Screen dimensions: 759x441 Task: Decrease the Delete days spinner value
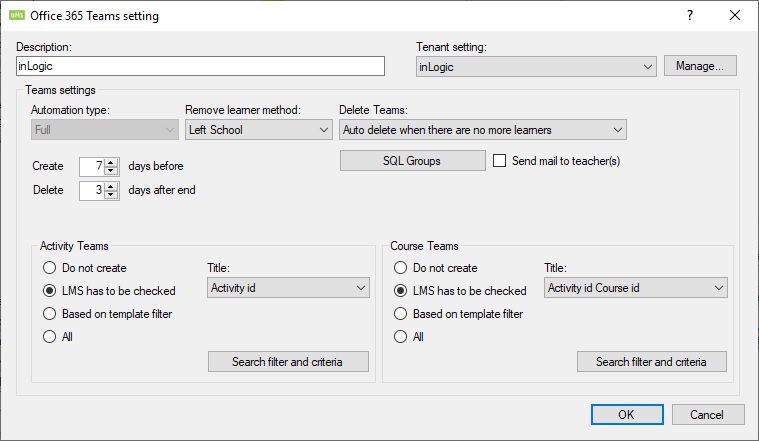pos(111,195)
